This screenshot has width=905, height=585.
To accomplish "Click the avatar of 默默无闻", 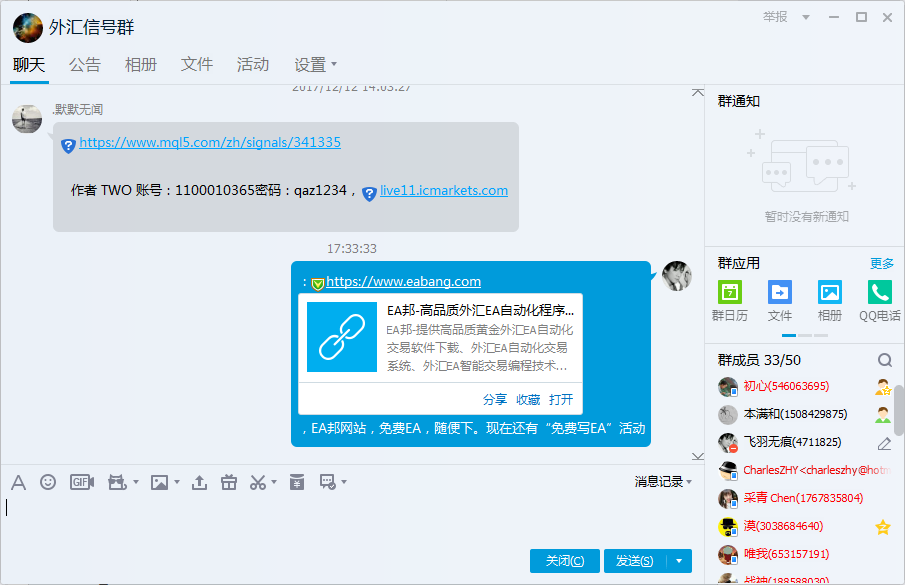I will click(27, 119).
